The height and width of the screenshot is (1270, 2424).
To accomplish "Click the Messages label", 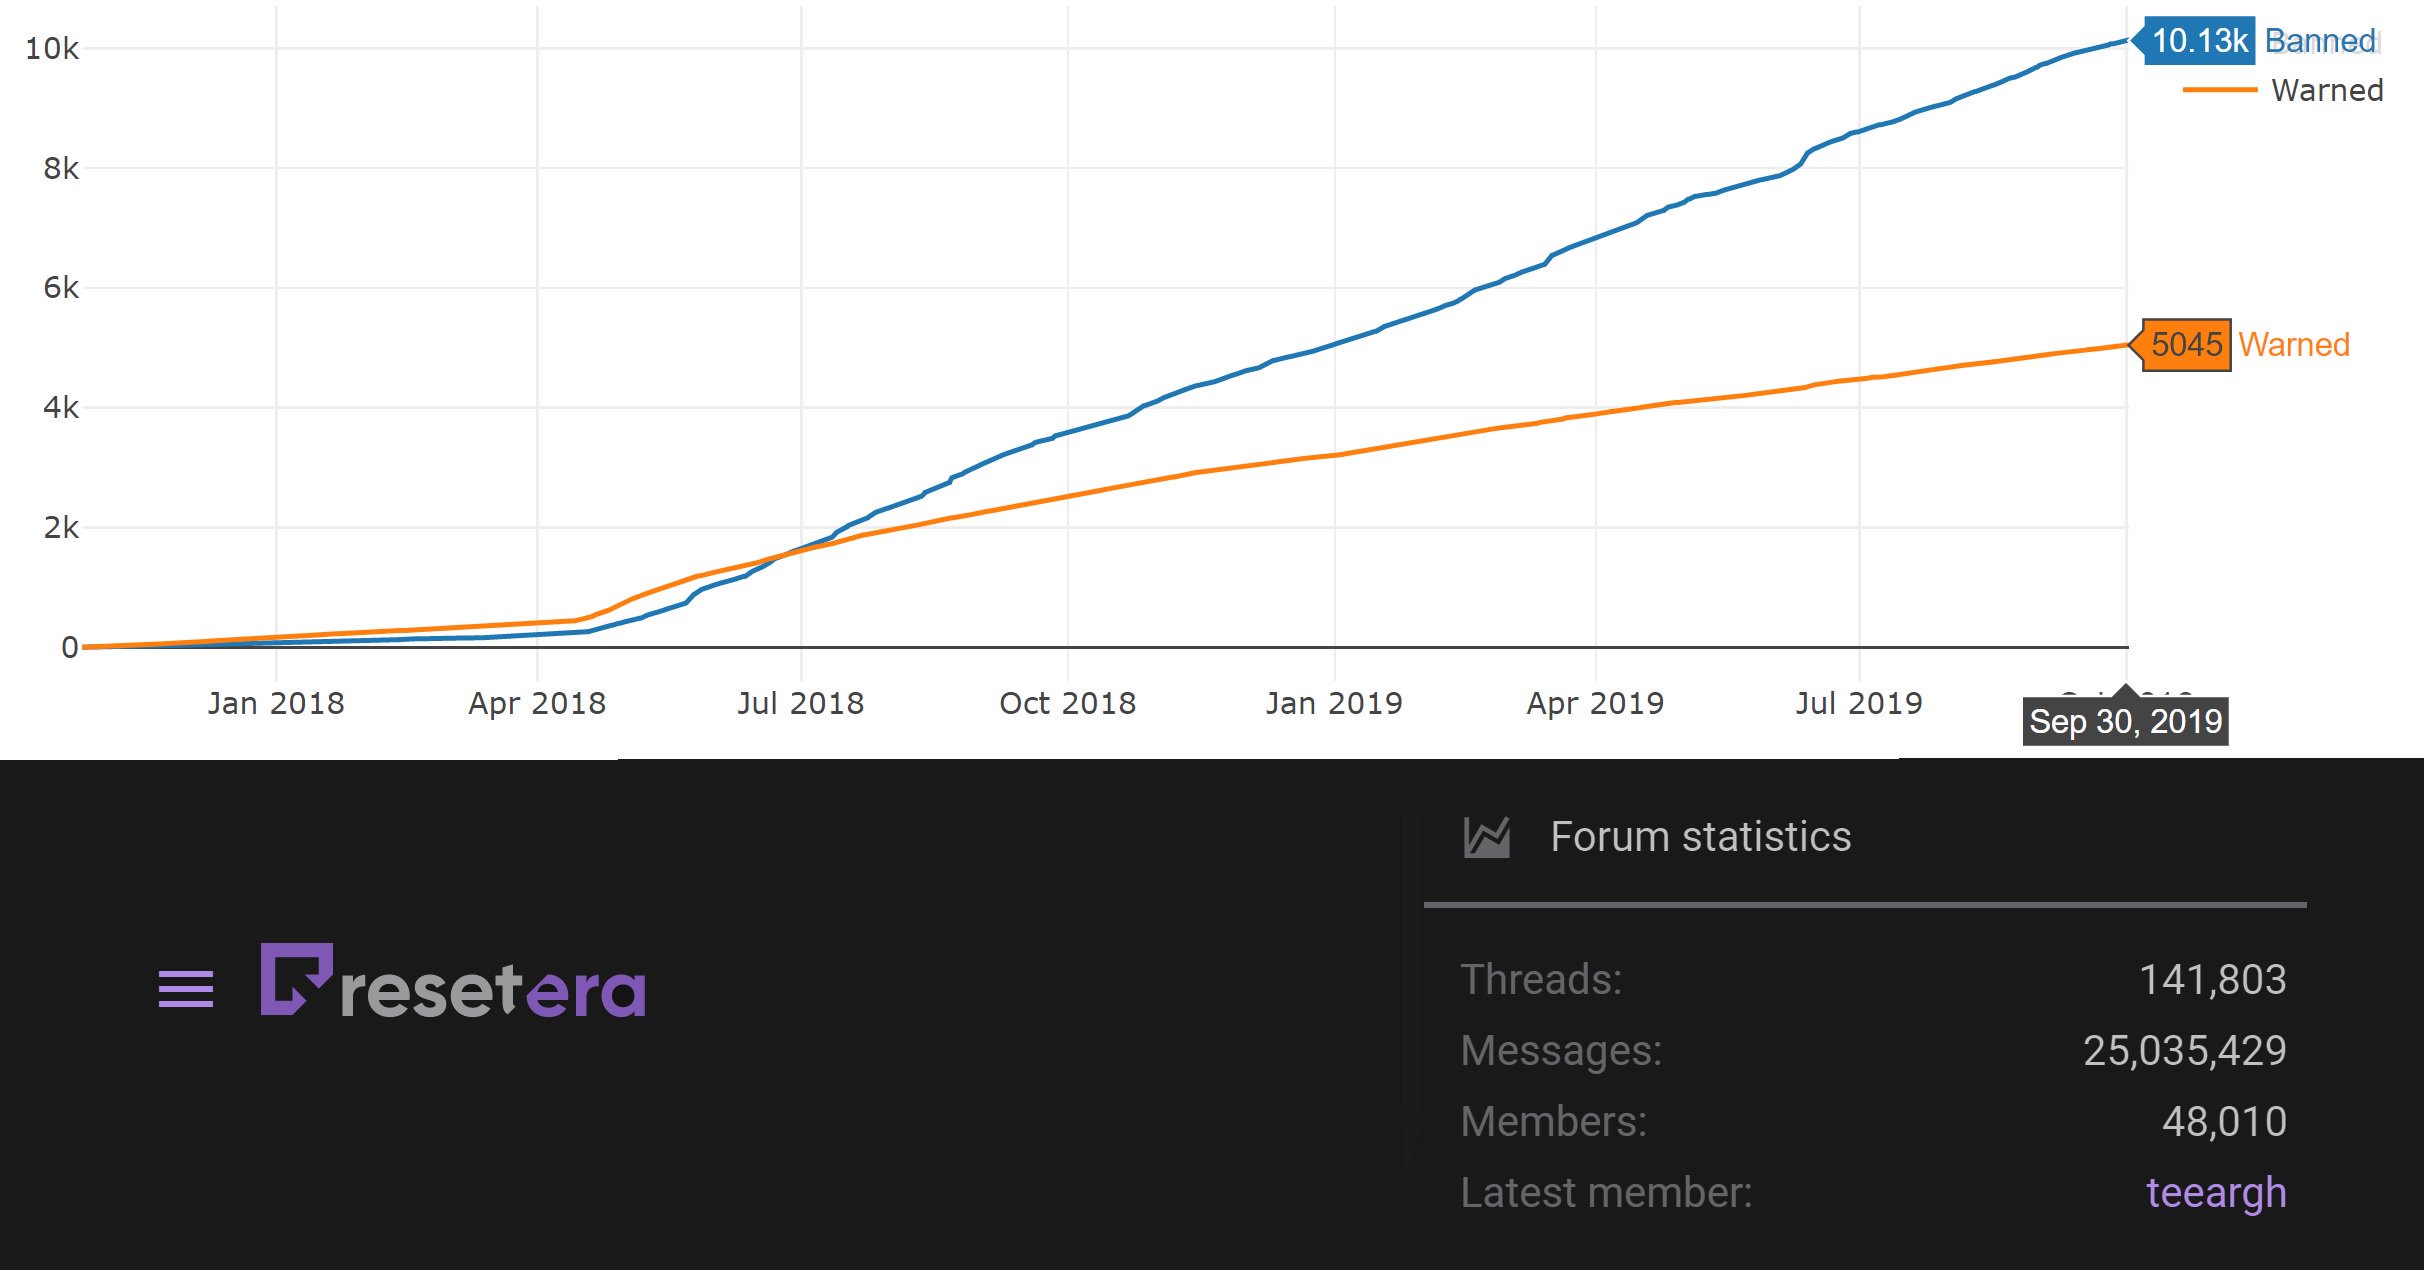I will click(1561, 1050).
